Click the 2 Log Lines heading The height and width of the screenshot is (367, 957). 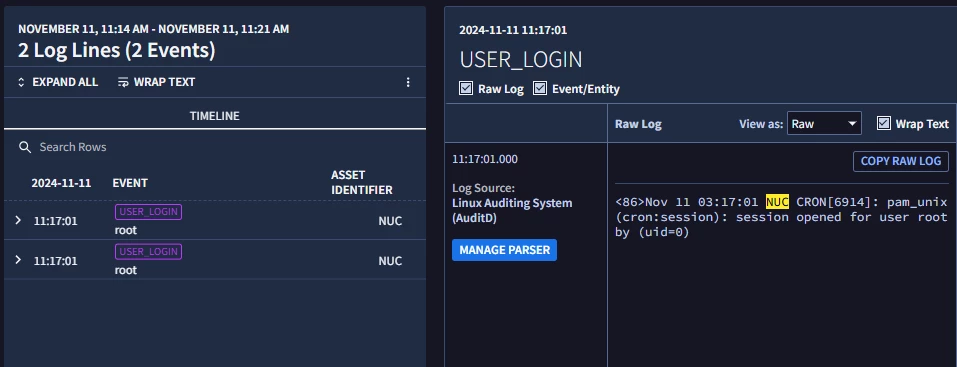click(x=117, y=50)
